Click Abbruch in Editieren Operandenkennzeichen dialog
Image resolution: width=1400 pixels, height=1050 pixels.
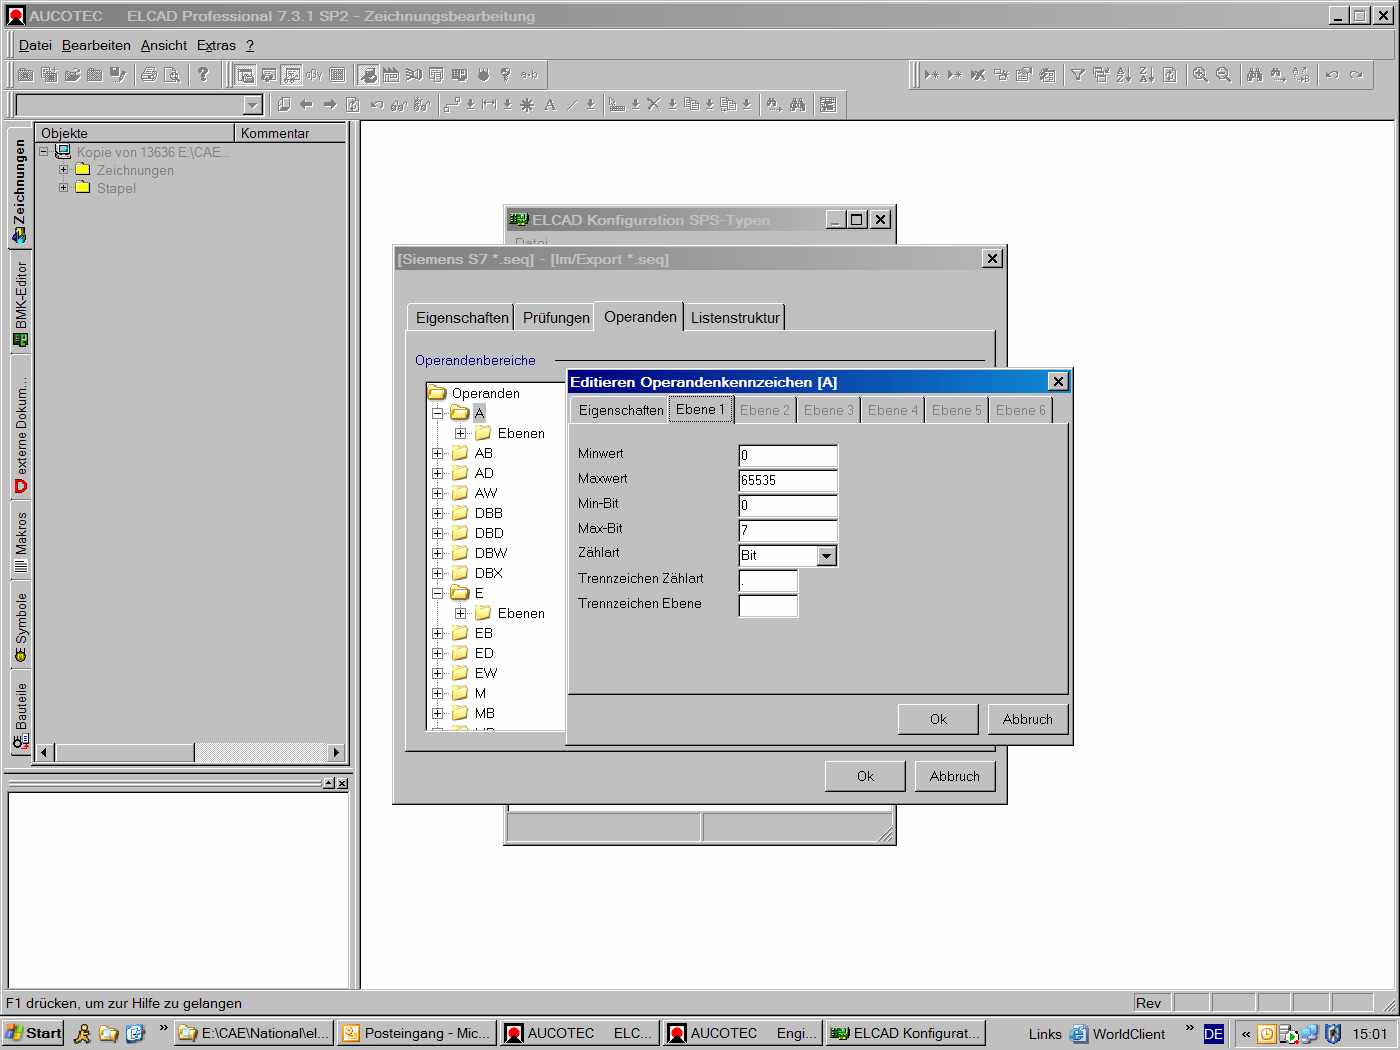(x=1027, y=719)
